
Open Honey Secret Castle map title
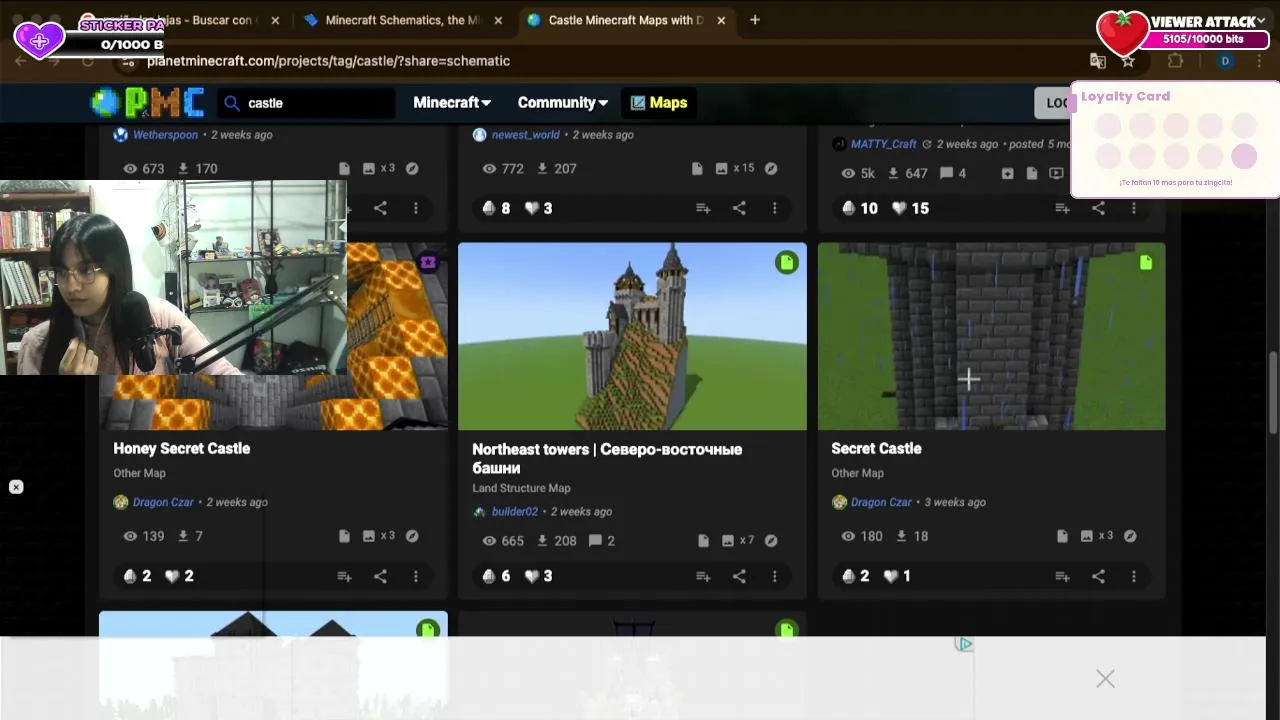pyautogui.click(x=182, y=448)
